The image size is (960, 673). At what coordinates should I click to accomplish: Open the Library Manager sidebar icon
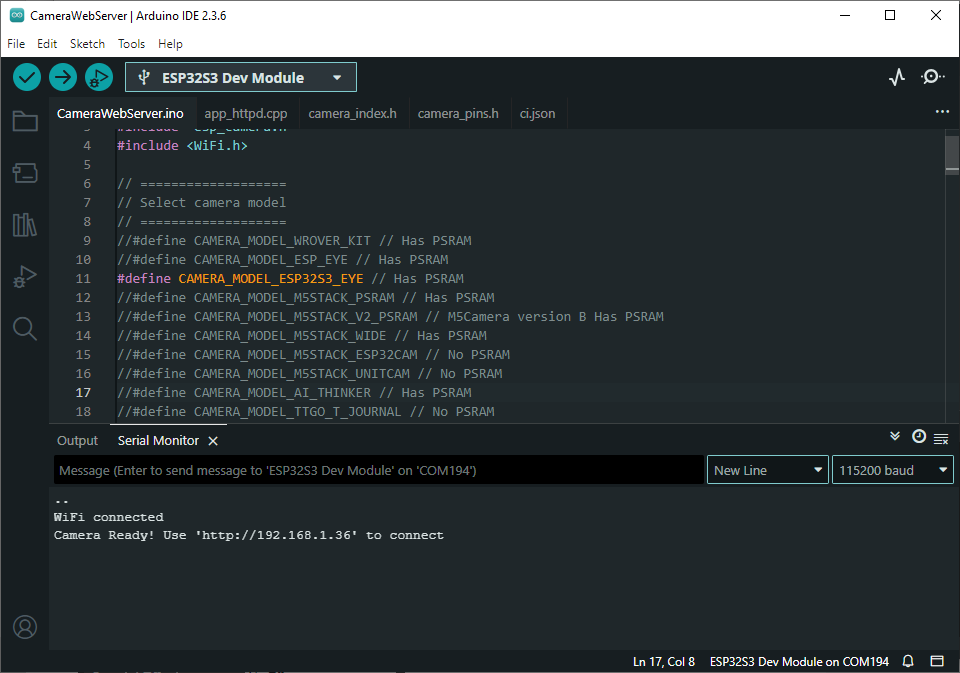click(25, 225)
